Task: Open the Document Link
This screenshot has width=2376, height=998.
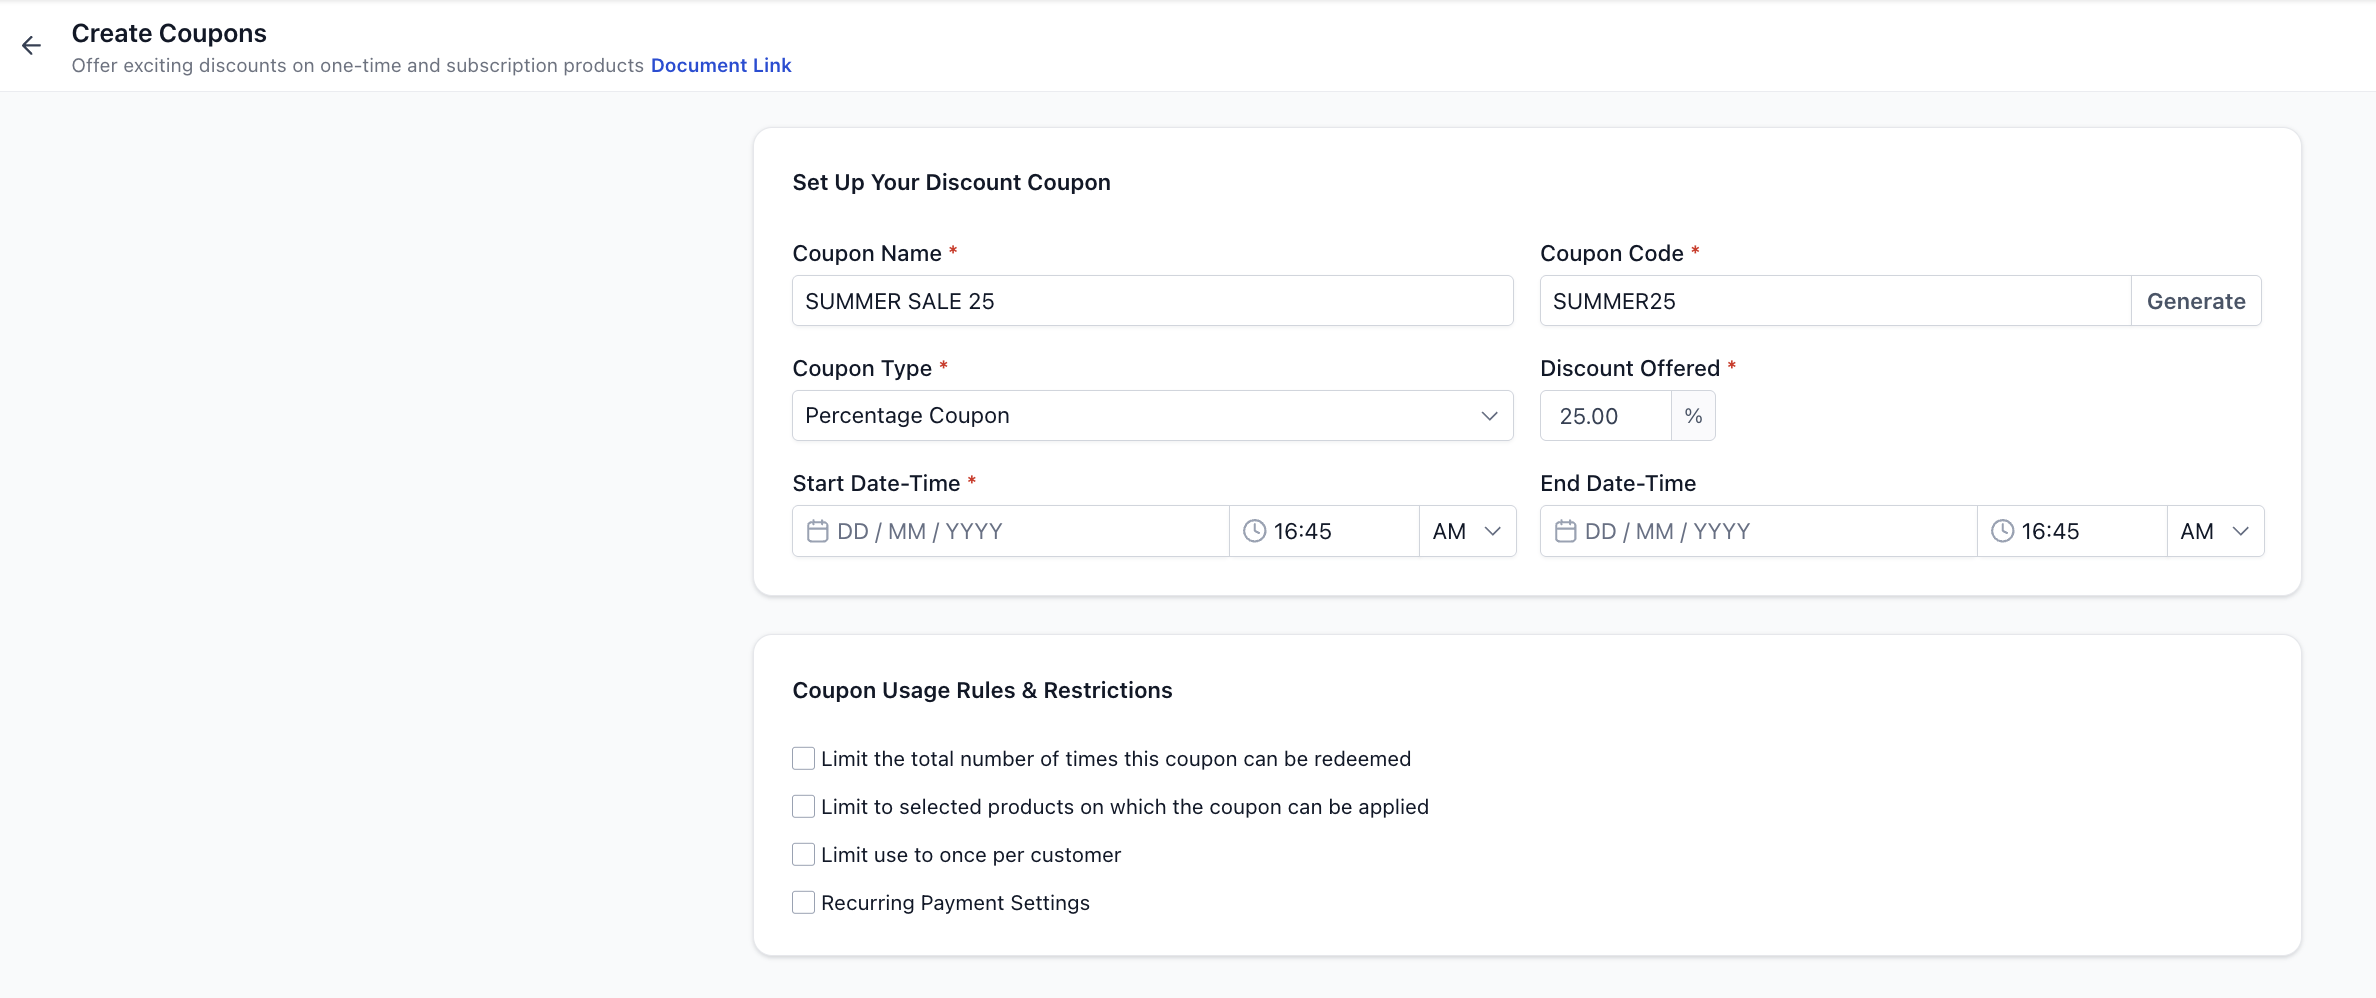Action: [721, 65]
